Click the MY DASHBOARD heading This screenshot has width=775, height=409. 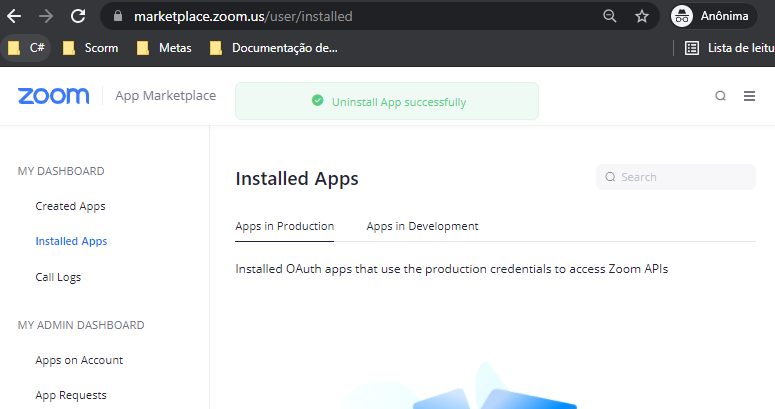pos(61,171)
